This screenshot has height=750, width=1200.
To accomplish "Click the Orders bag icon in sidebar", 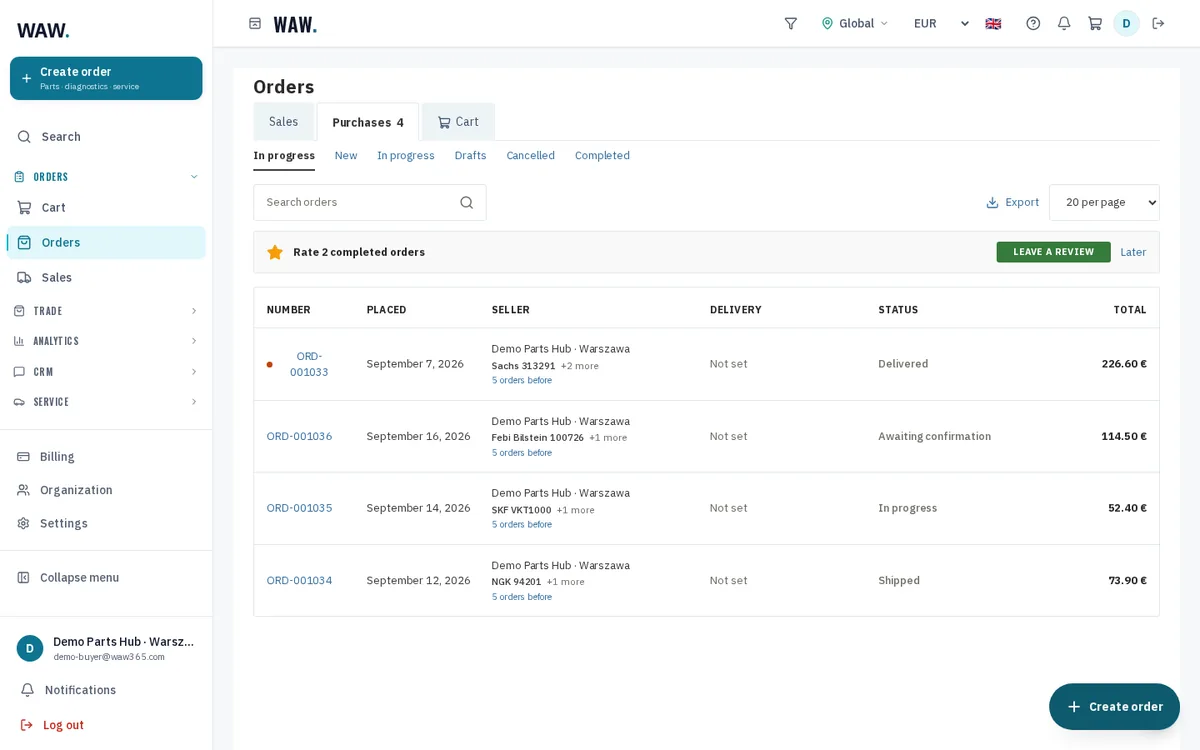I will [24, 242].
